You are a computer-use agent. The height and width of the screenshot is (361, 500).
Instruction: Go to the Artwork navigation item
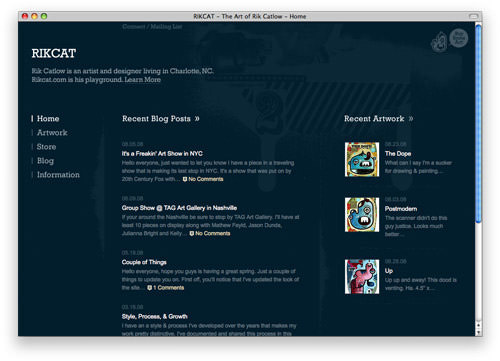(x=52, y=133)
